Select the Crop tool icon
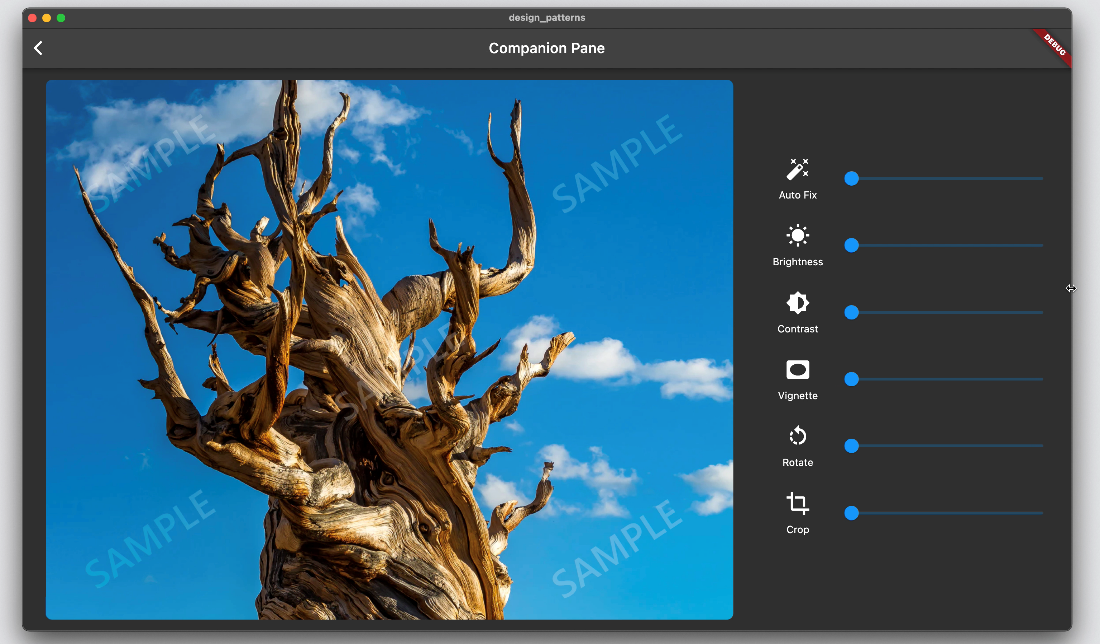This screenshot has height=644, width=1100. (797, 503)
